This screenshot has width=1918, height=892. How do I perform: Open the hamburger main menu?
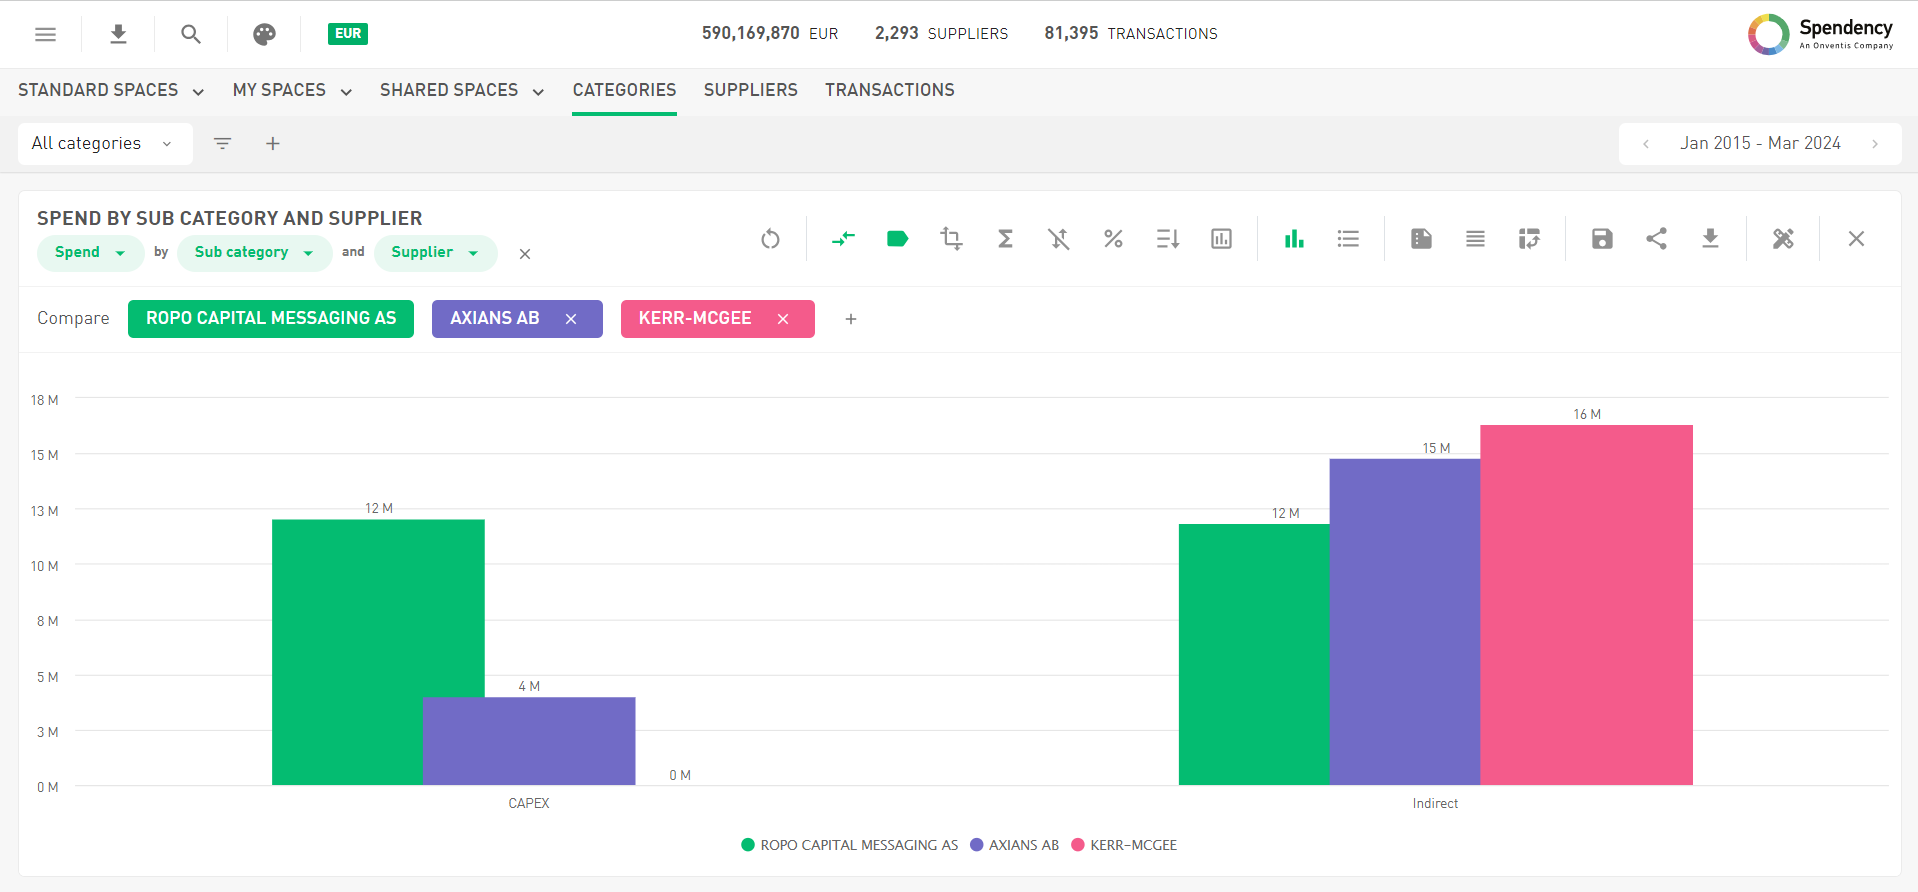pos(45,34)
